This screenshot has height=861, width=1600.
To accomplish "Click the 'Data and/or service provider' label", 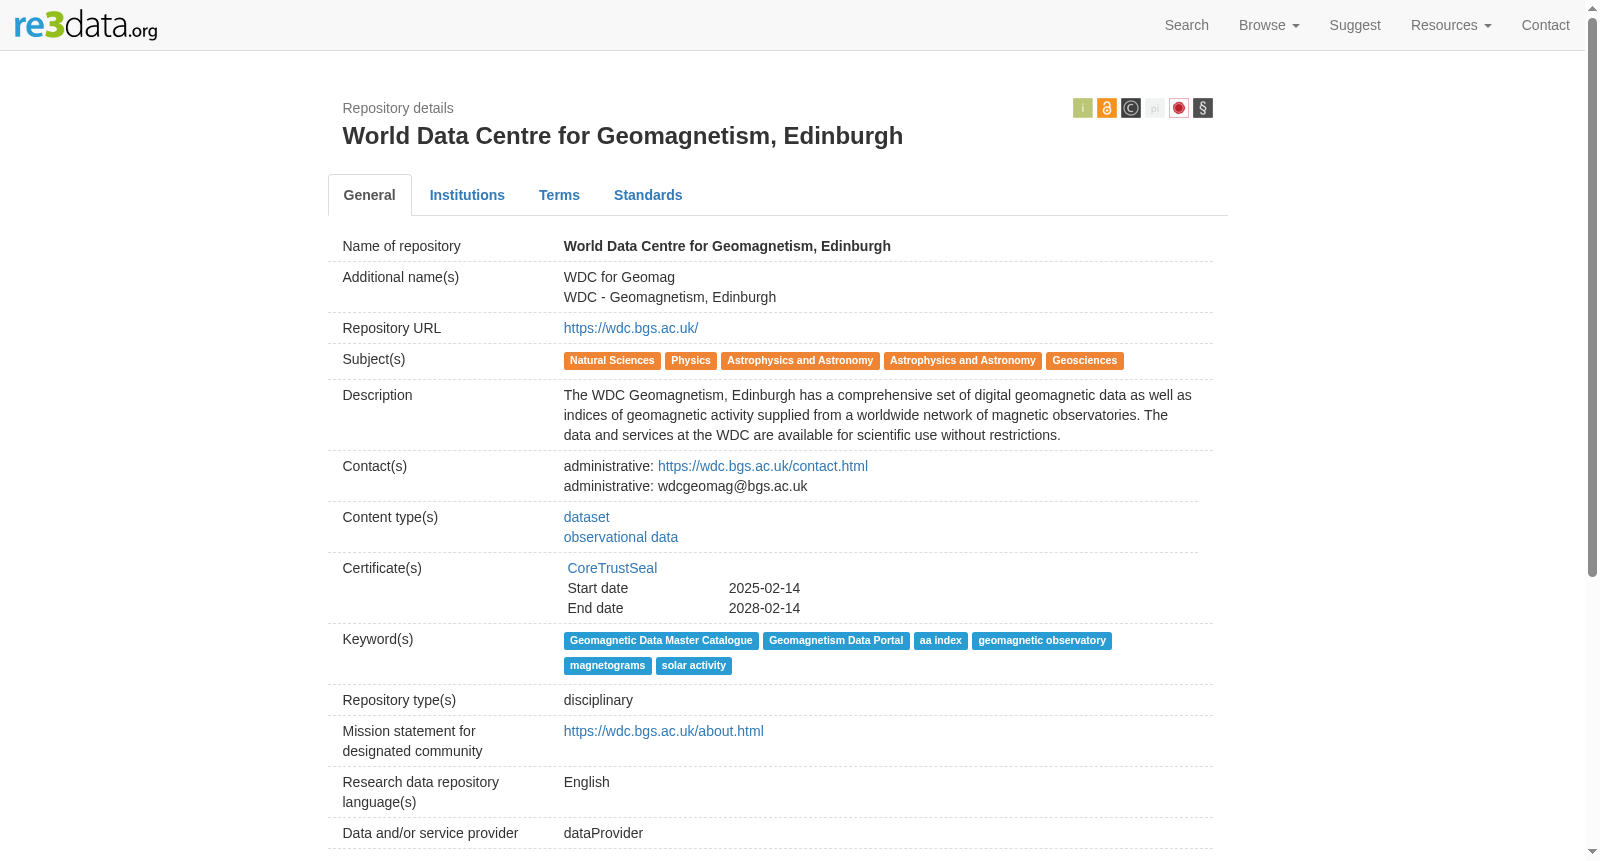I will point(431,833).
